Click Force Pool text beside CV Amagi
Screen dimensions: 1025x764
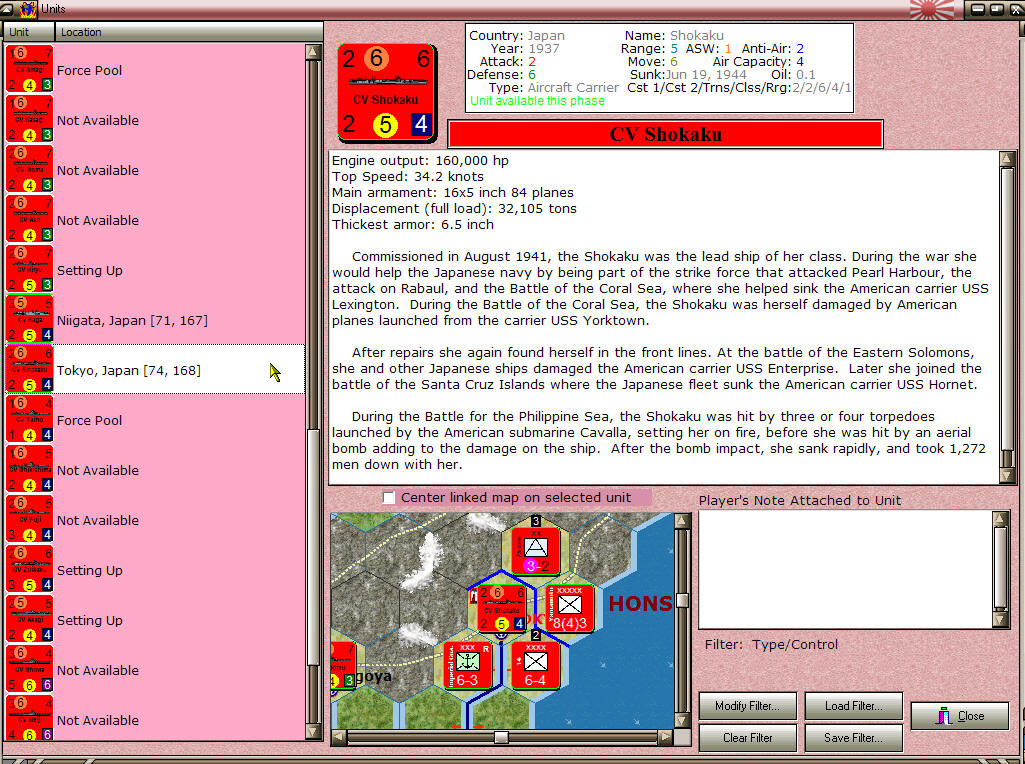tap(90, 71)
